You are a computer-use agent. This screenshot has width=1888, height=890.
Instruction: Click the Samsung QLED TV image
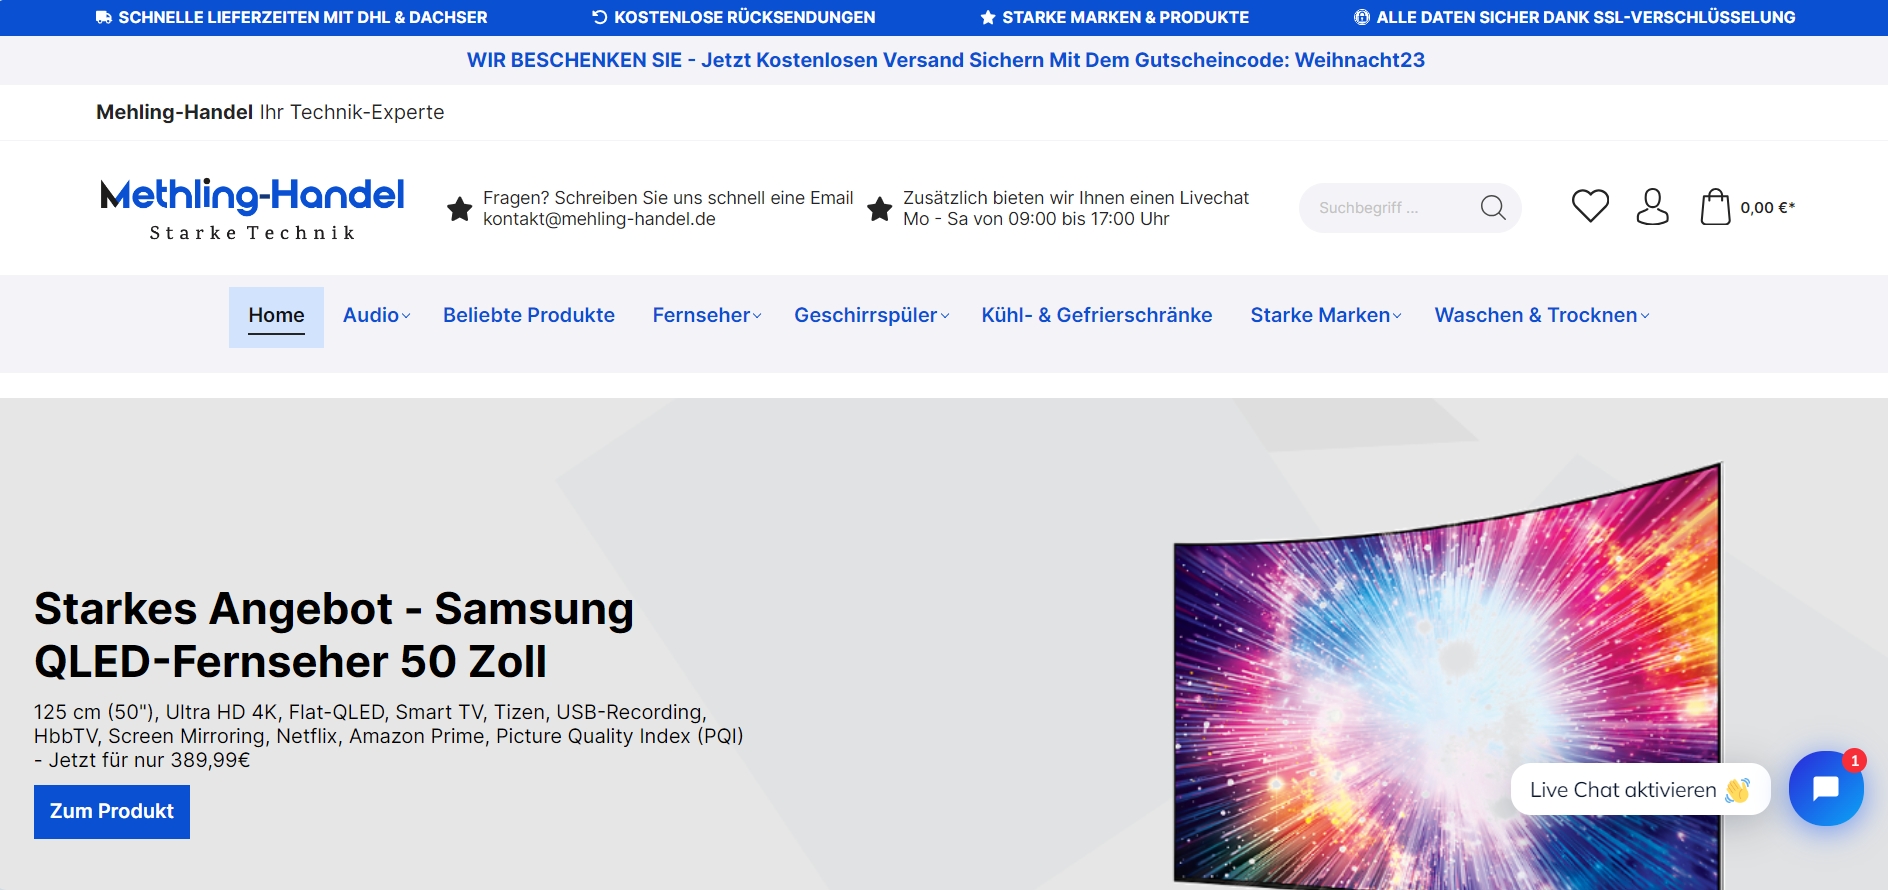click(1448, 675)
